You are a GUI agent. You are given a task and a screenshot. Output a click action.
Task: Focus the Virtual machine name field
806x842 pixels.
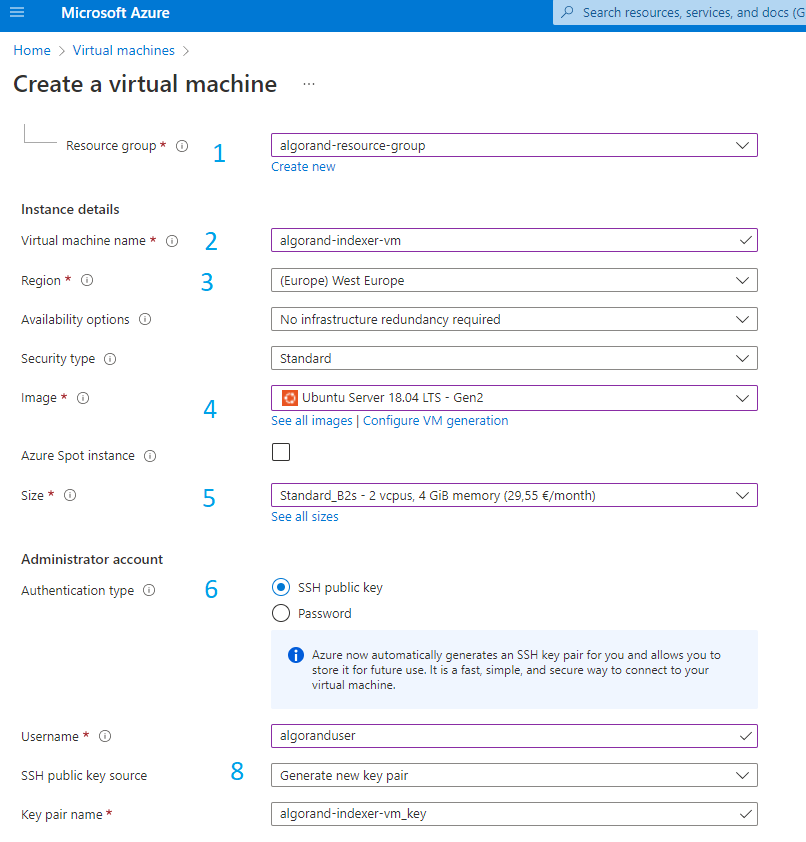coord(514,241)
